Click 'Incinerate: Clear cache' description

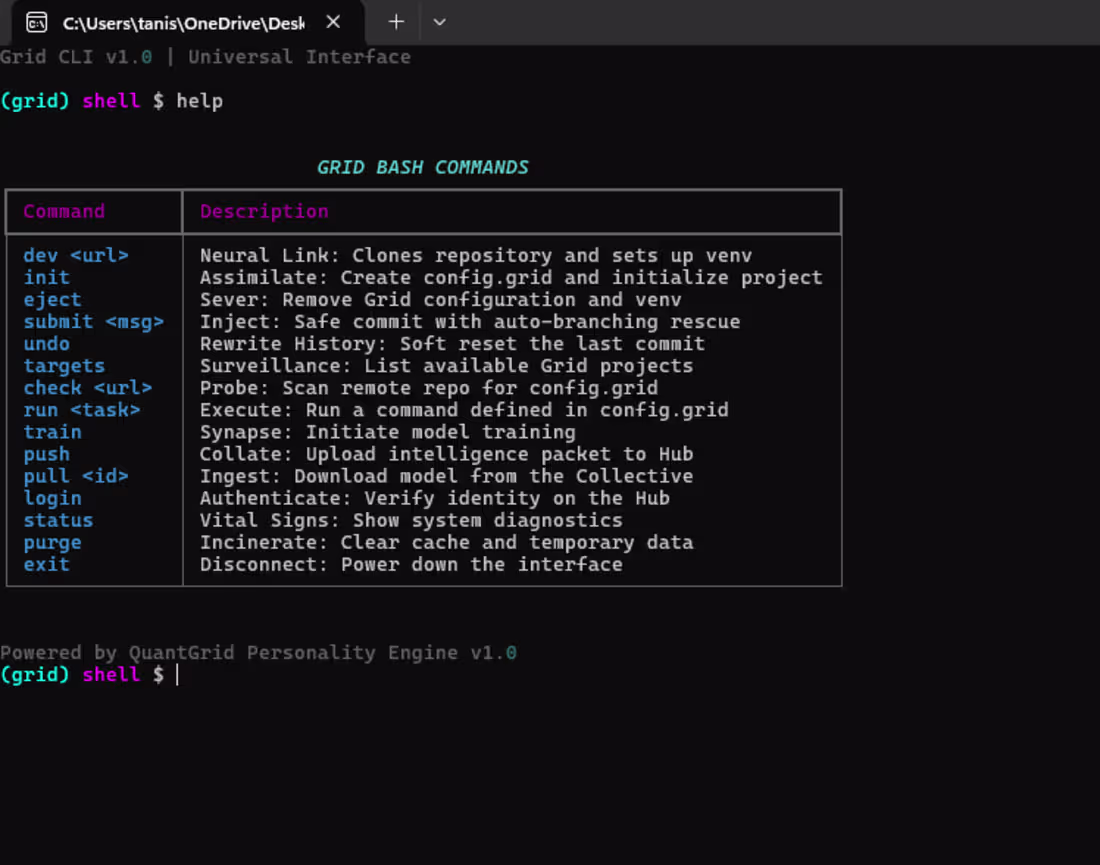(446, 542)
